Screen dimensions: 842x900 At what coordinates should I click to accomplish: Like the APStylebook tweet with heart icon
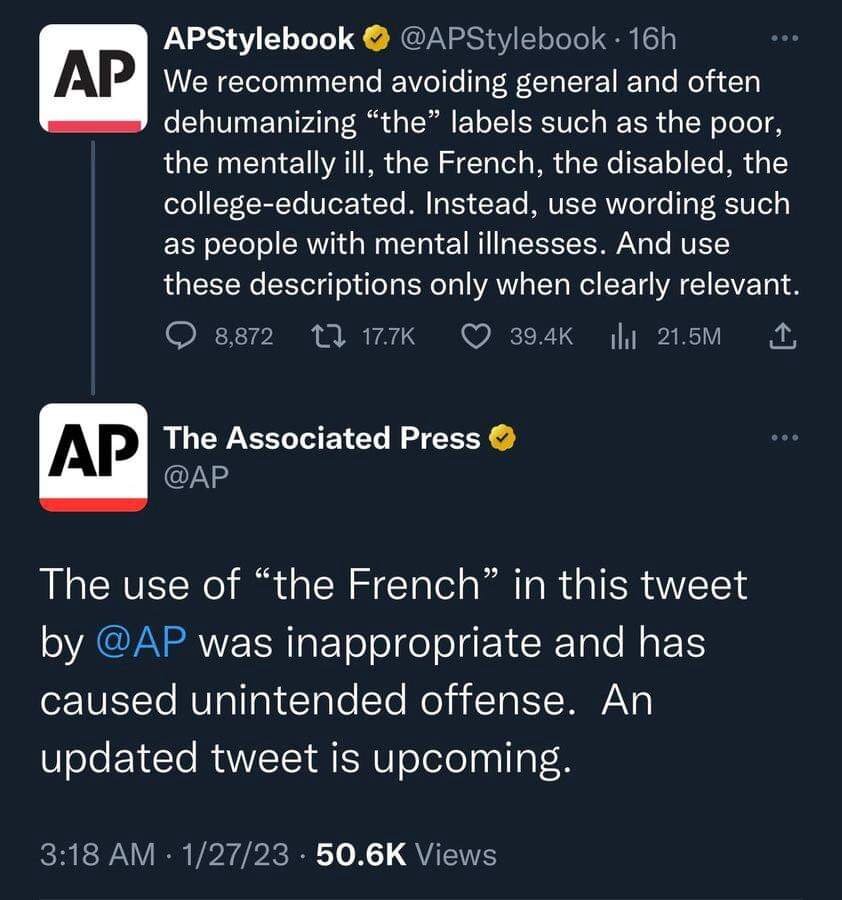[x=474, y=337]
